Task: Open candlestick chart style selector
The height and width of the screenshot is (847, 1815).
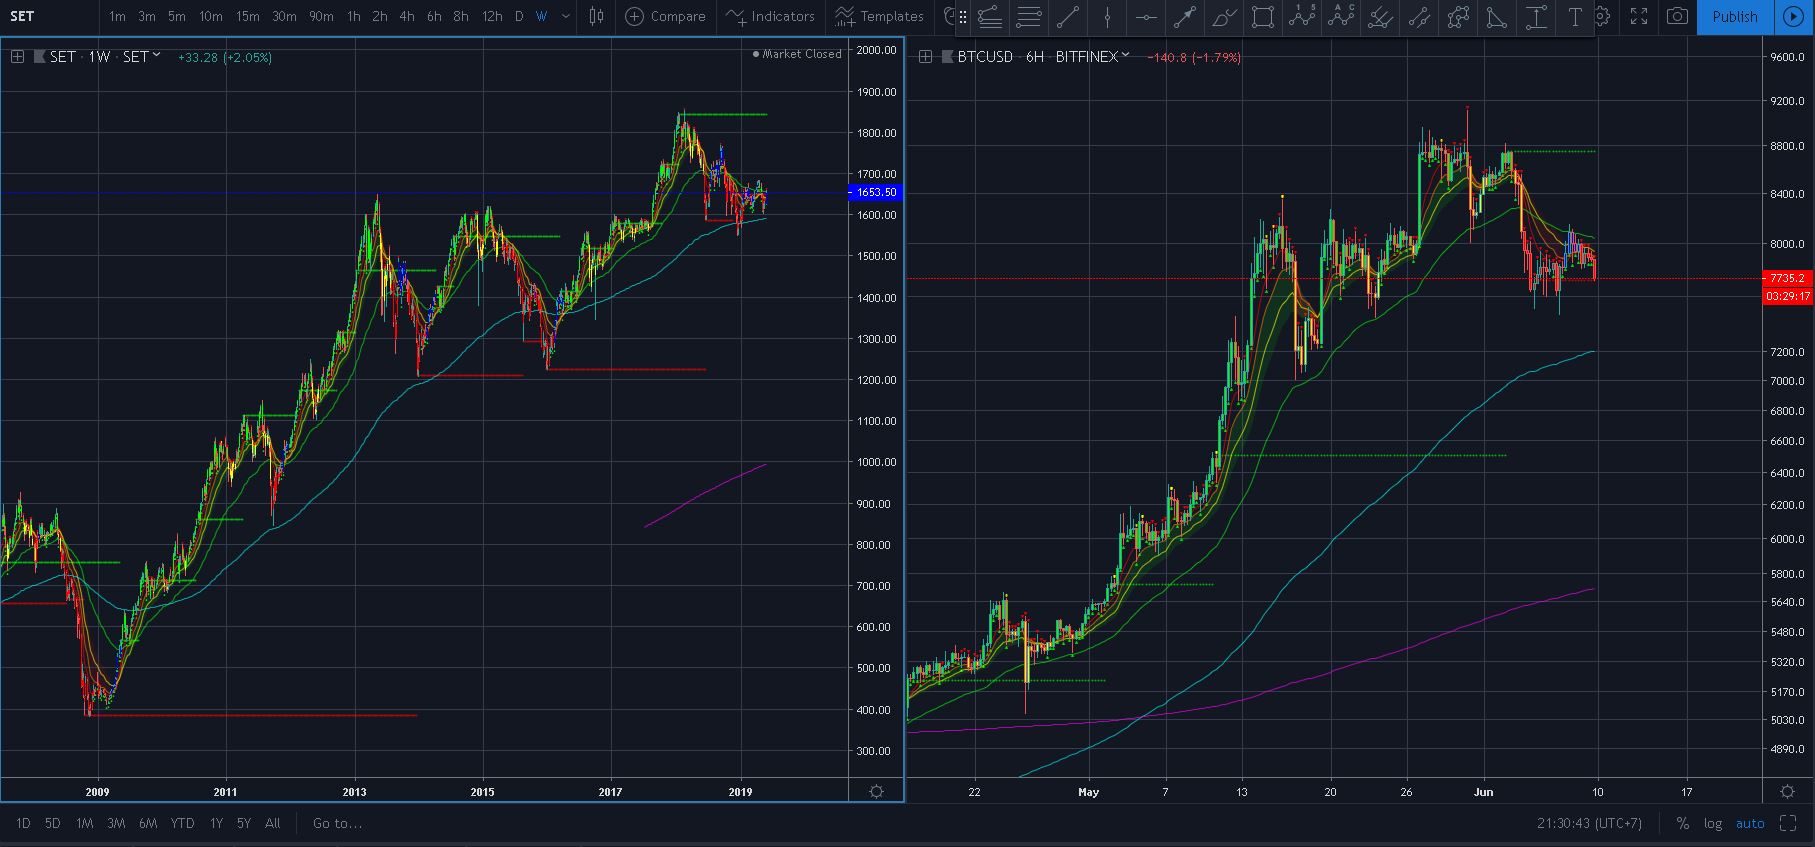Action: 597,16
